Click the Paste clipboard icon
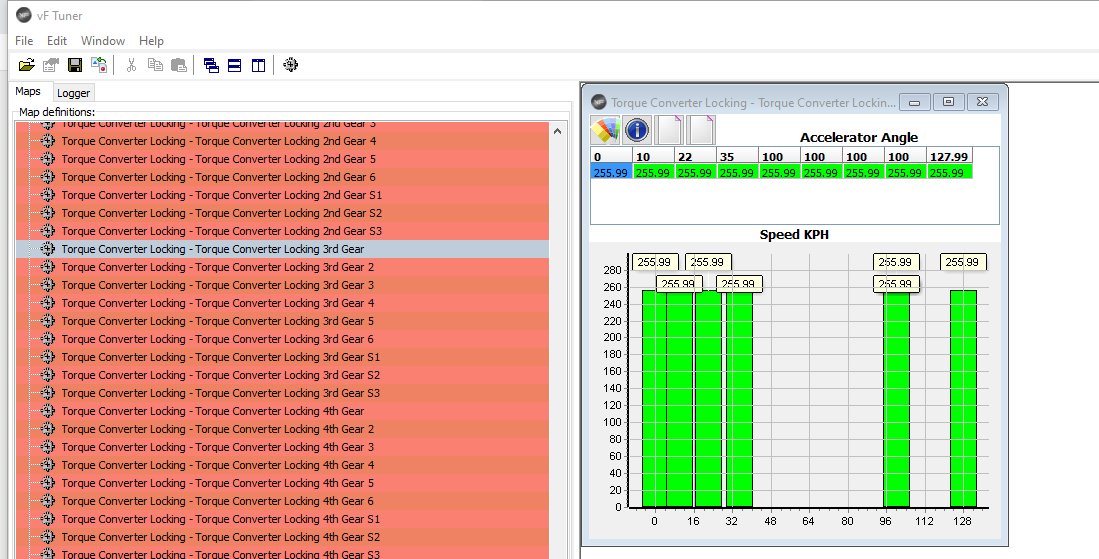 point(179,65)
